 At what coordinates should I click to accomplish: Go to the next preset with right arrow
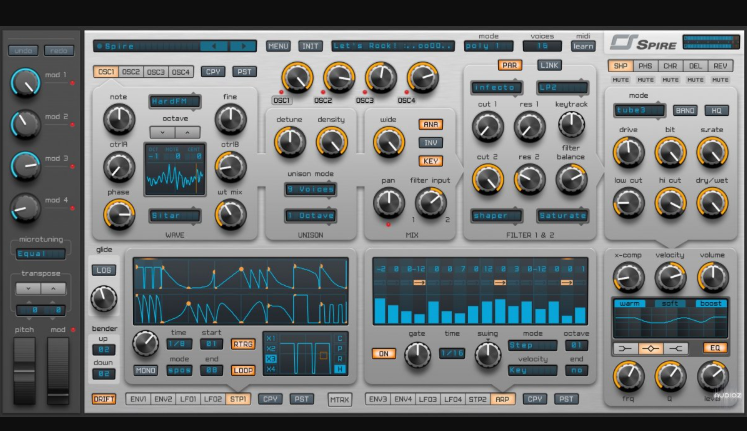pyautogui.click(x=241, y=46)
